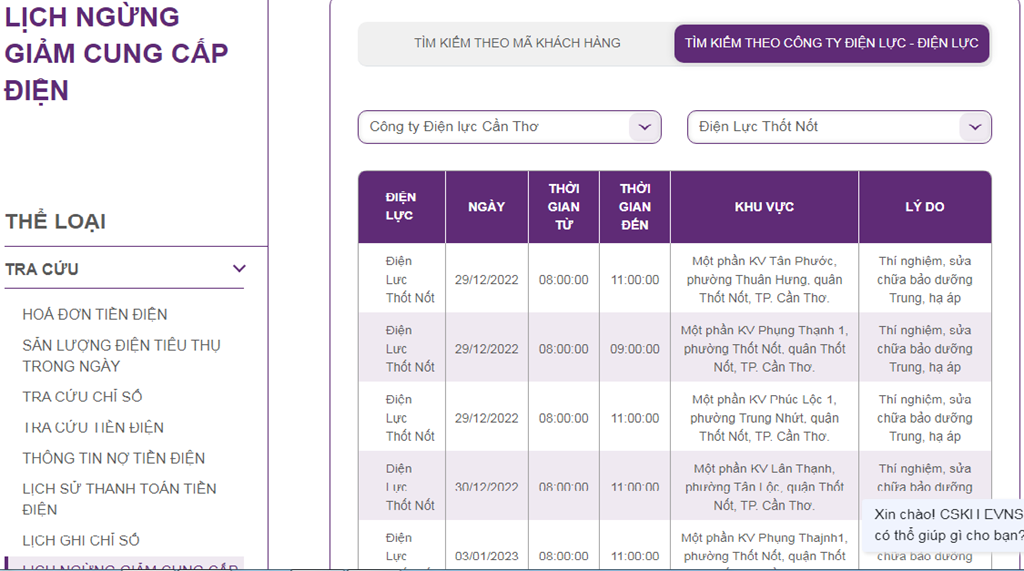Click the KV Phúc Lộc 1 area cell

[764, 417]
